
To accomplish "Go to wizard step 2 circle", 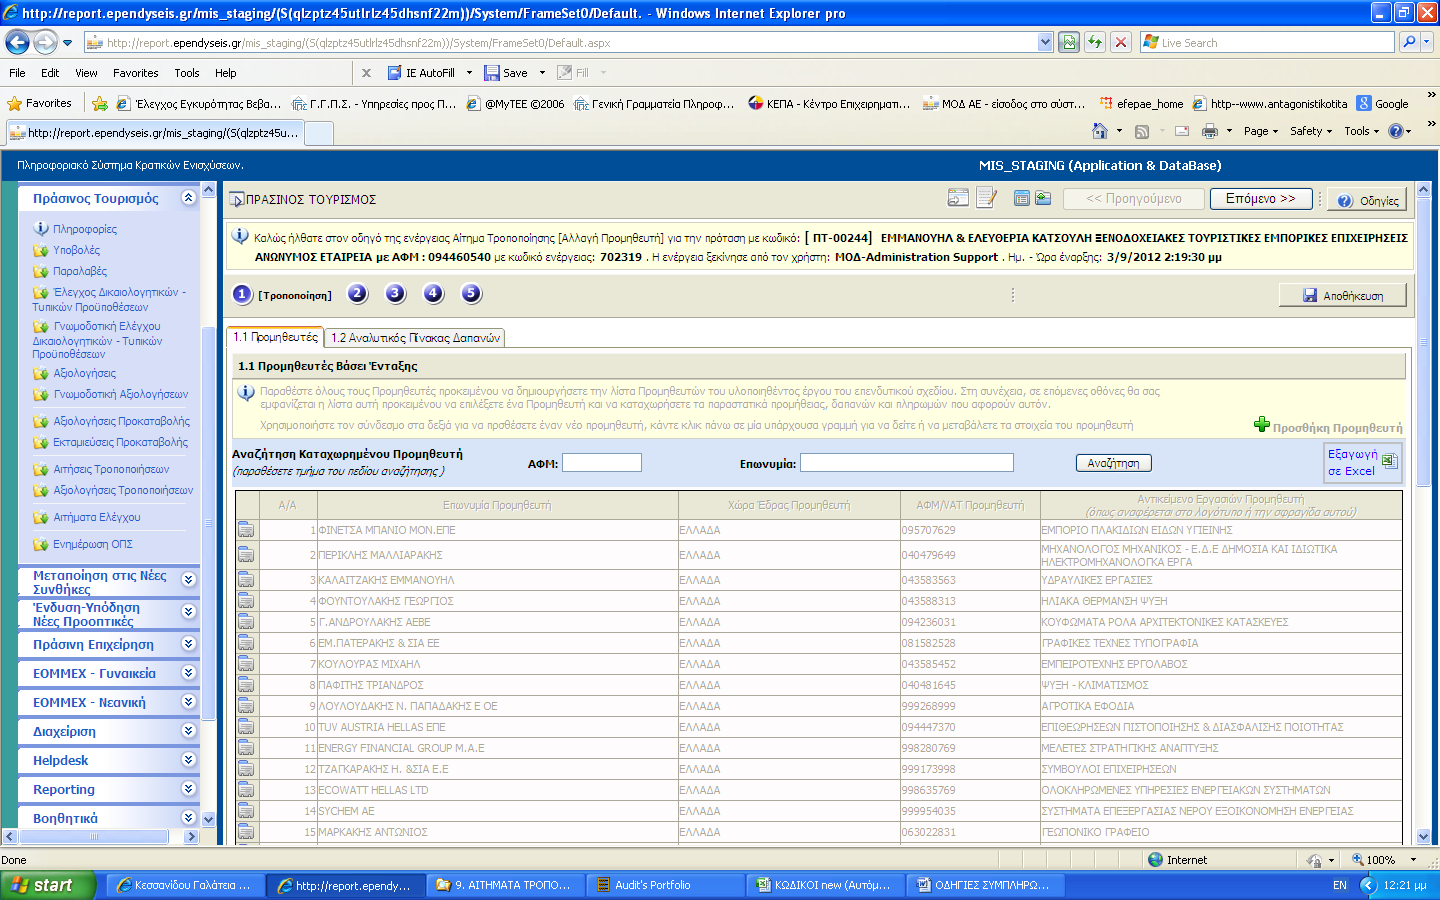I will [358, 293].
